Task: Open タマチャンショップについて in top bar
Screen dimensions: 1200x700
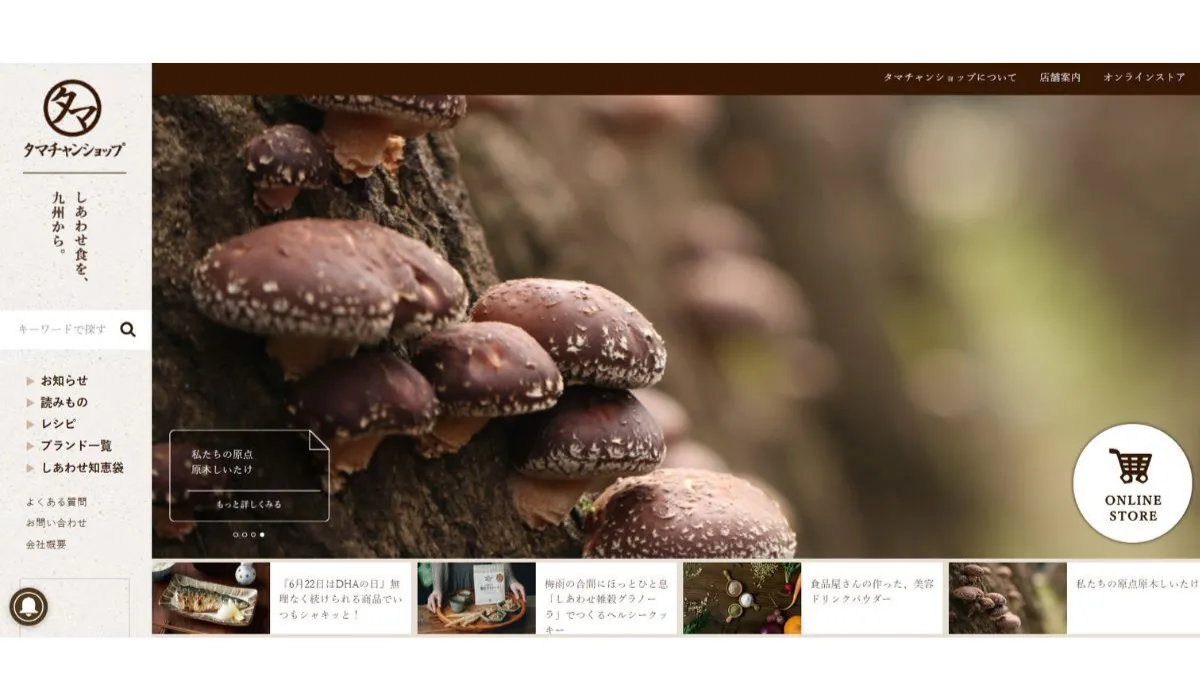Action: point(949,78)
